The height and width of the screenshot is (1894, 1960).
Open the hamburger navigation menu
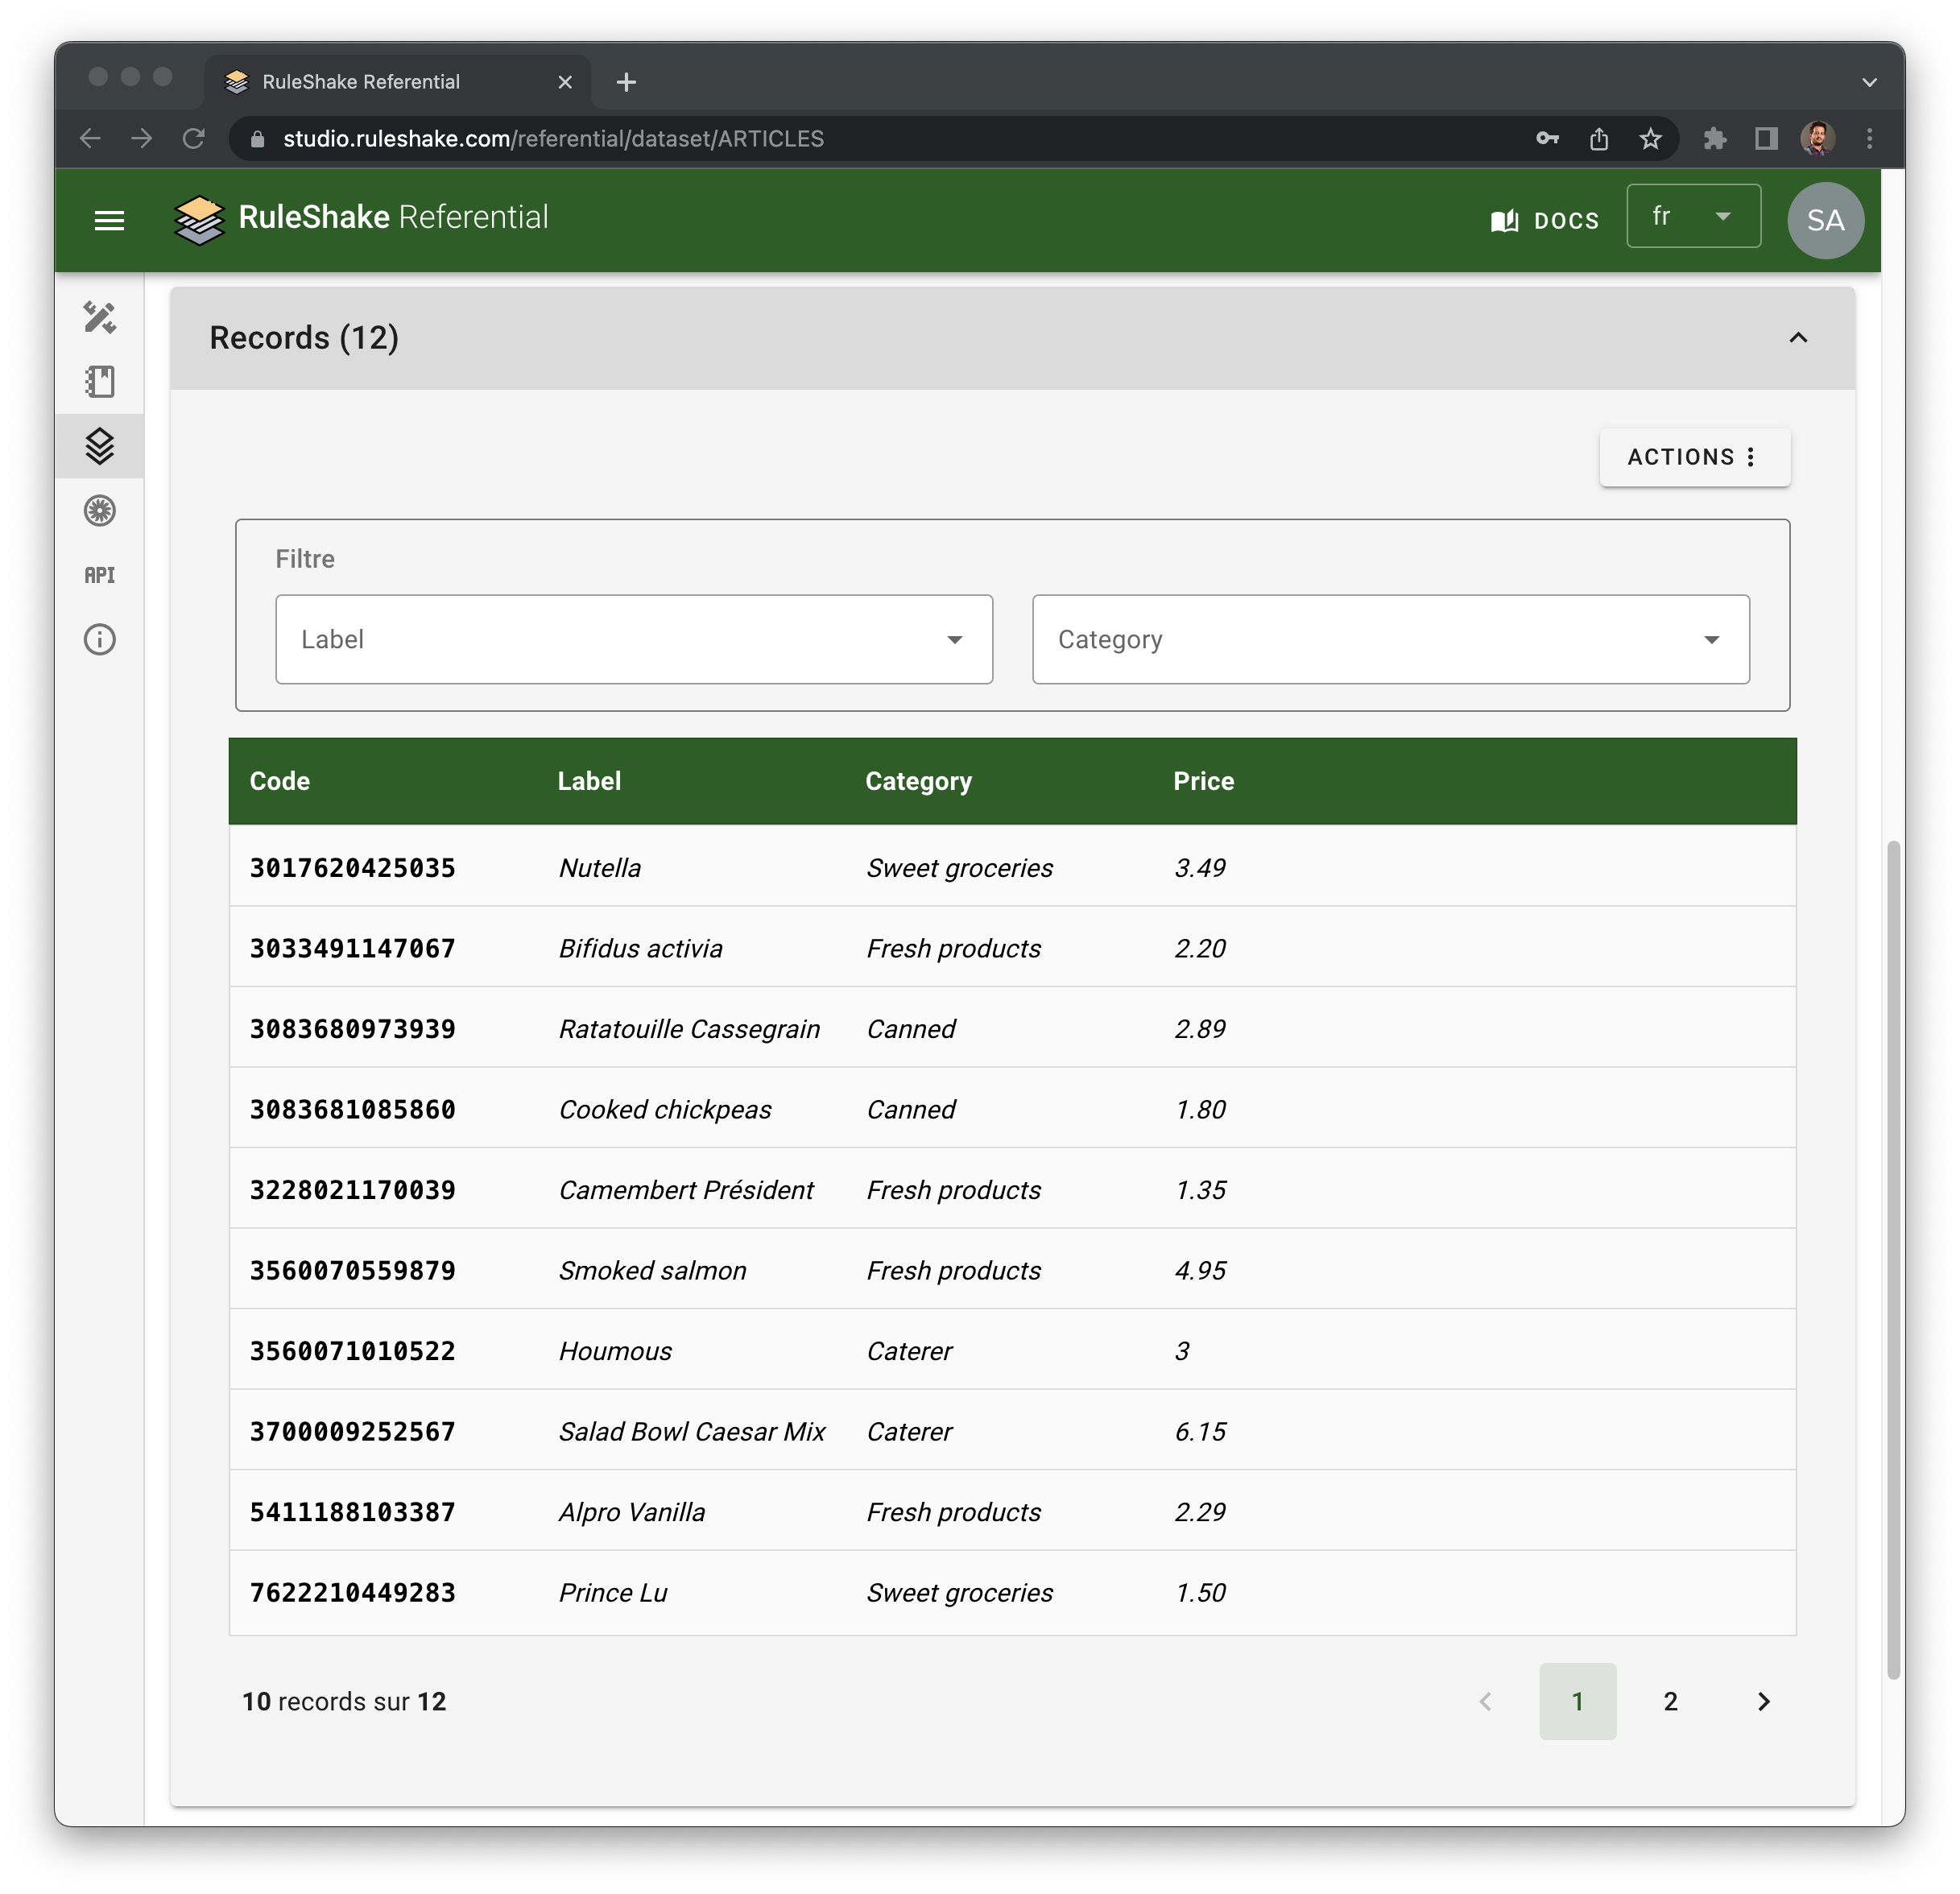(109, 220)
